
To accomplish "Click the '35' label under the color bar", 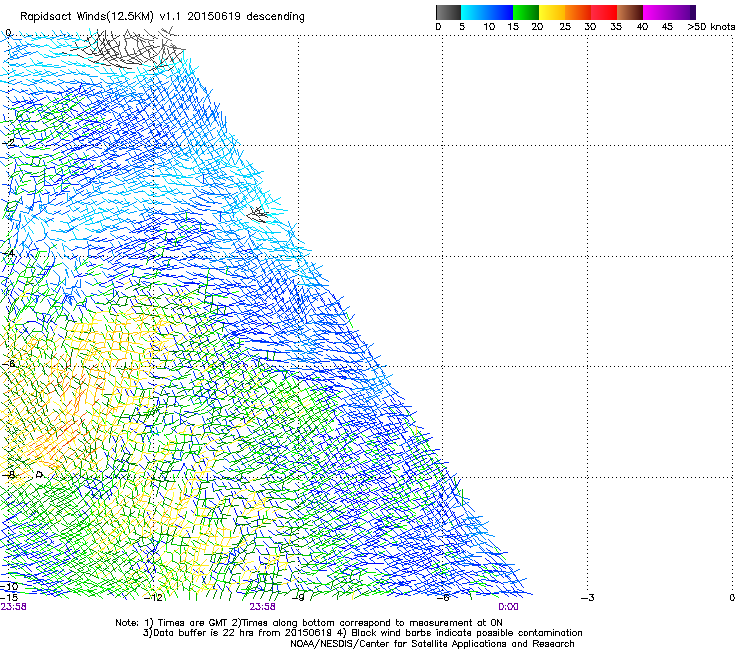I will tap(616, 27).
